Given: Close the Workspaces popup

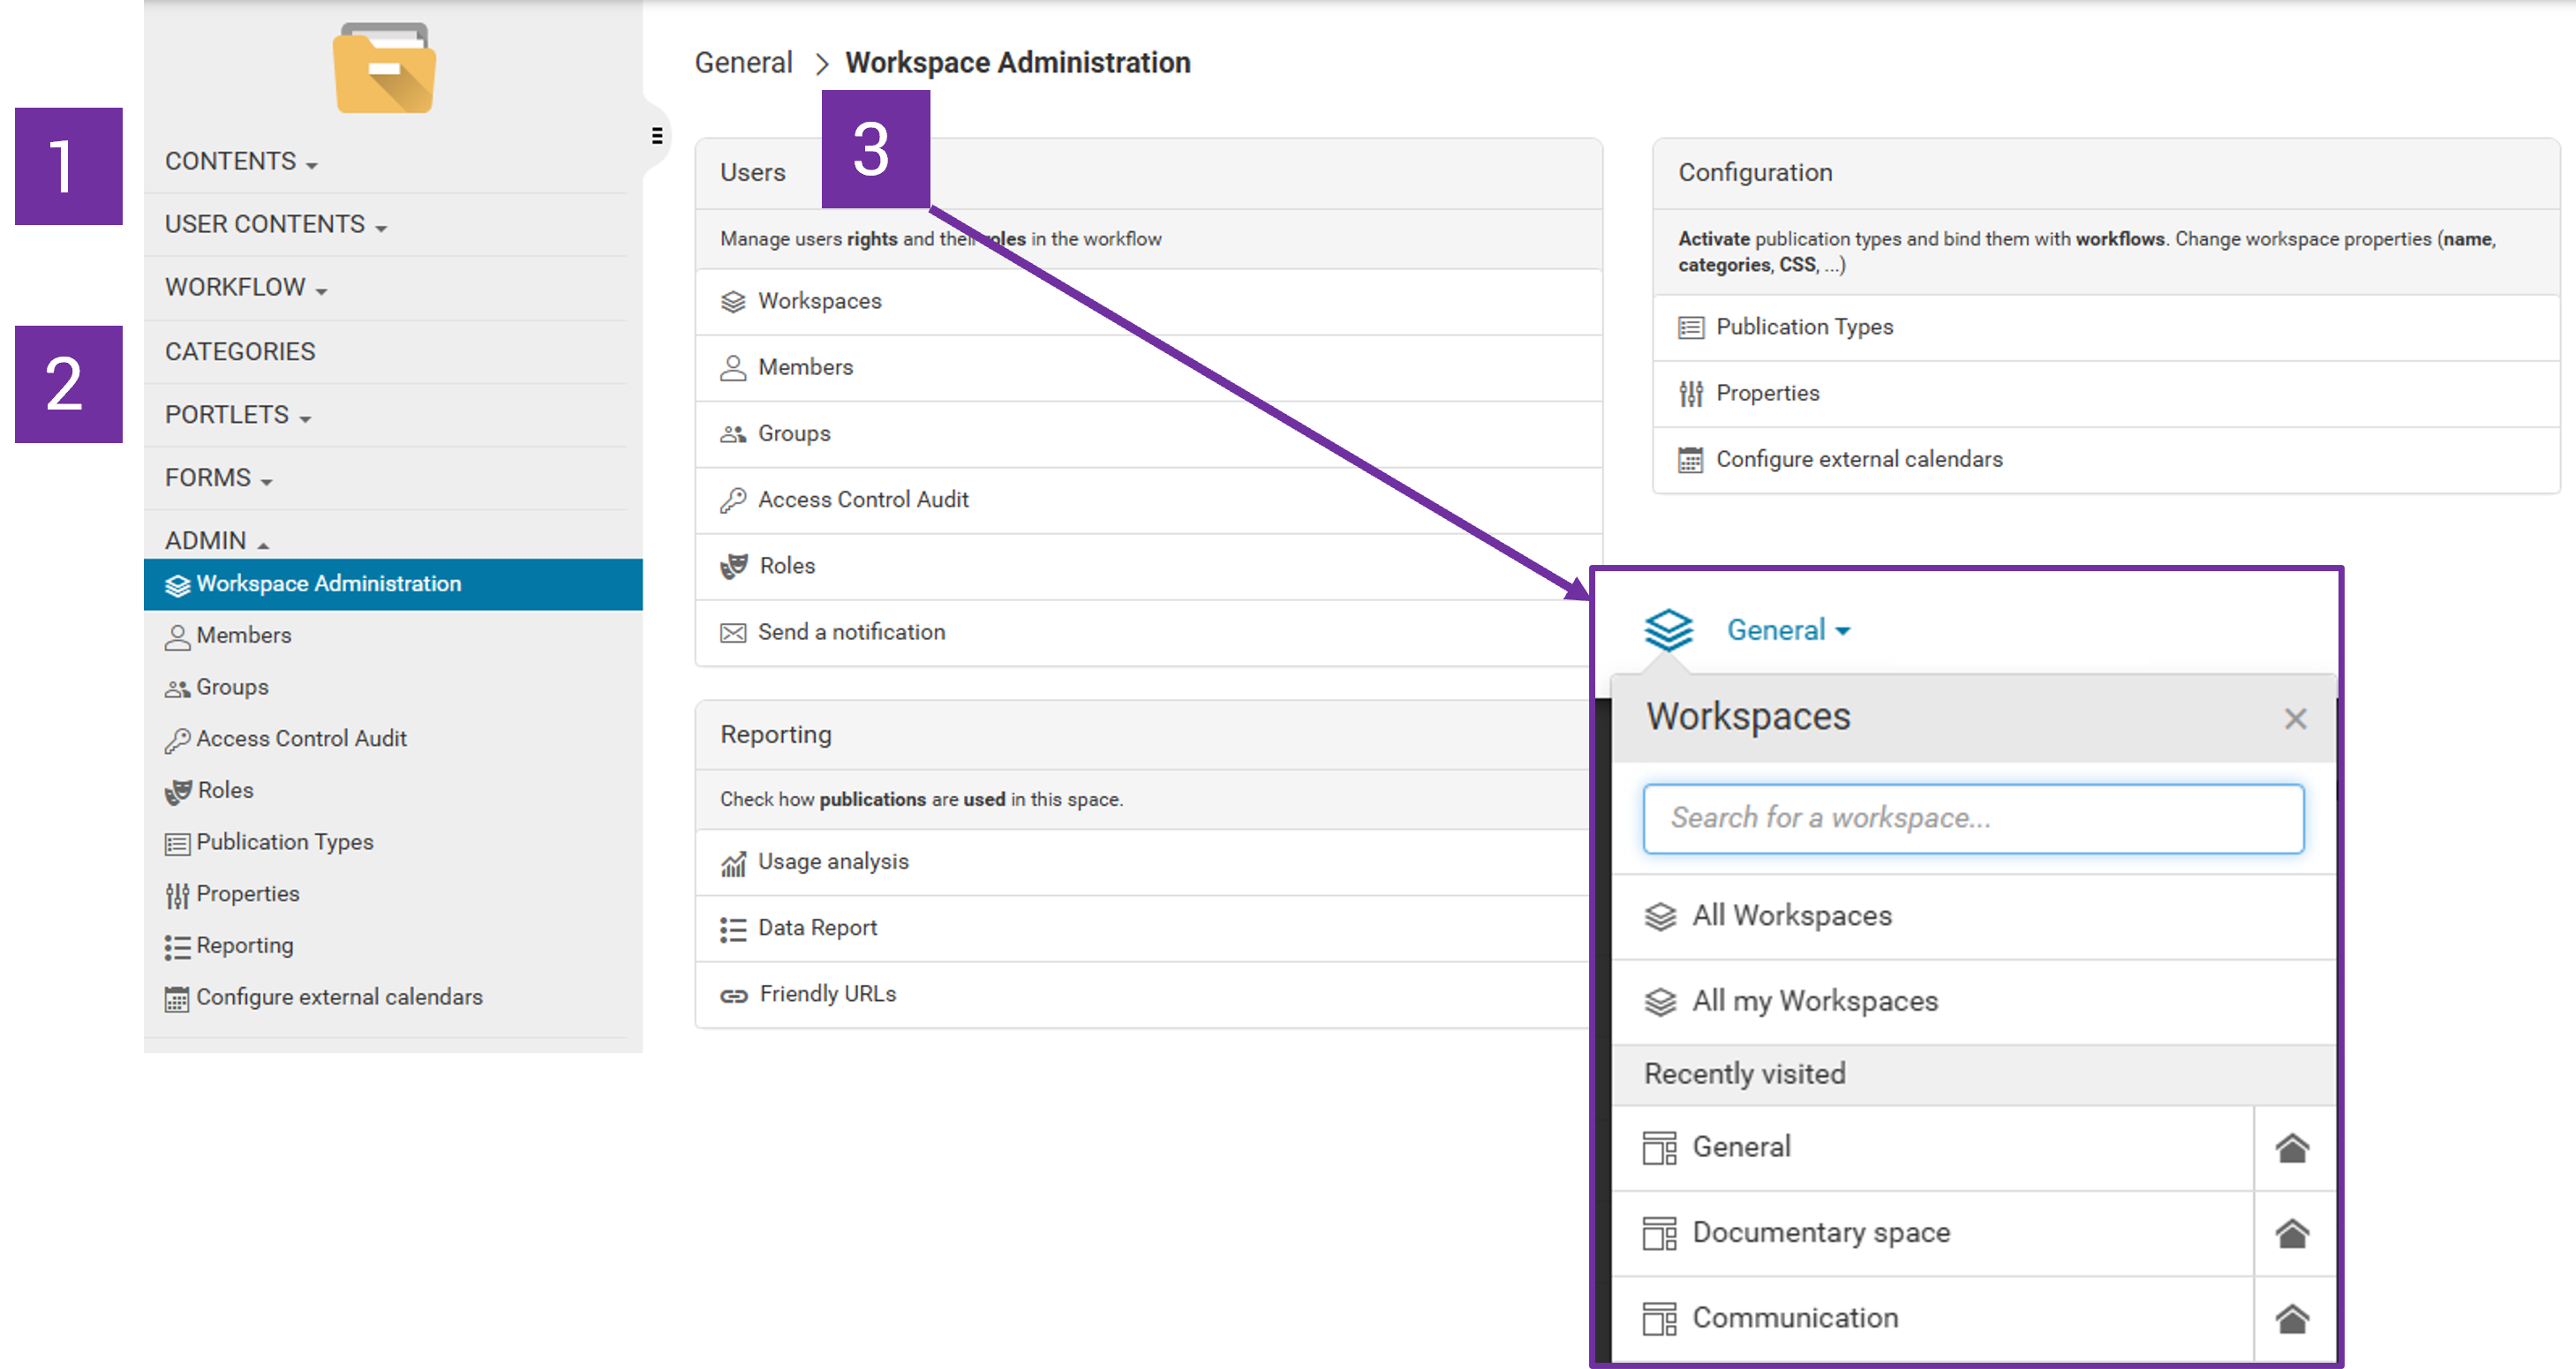Looking at the screenshot, I should click(x=2295, y=719).
